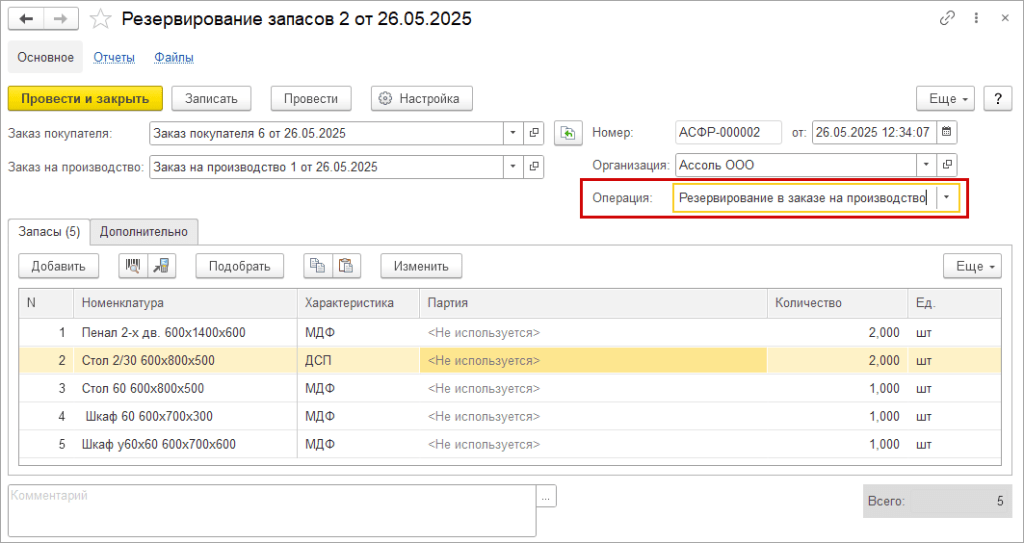Add document to favorites with star icon
Viewport: 1024px width, 543px height.
point(101,19)
